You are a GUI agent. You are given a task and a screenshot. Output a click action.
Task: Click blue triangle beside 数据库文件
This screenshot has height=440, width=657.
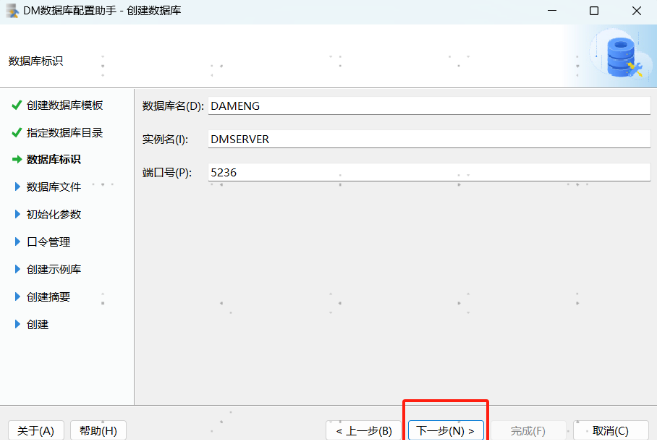17,187
